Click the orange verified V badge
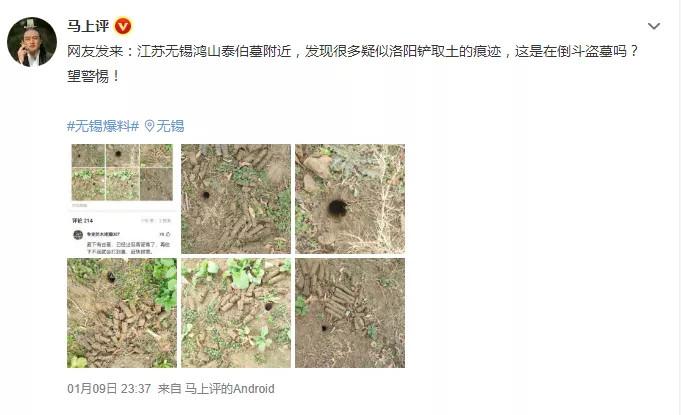 [x=123, y=26]
